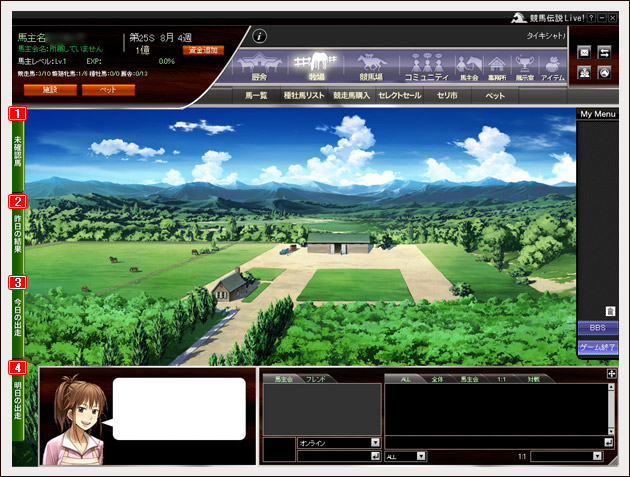Click the ゲーム終了 quit game button
The image size is (630, 477).
pyautogui.click(x=597, y=348)
